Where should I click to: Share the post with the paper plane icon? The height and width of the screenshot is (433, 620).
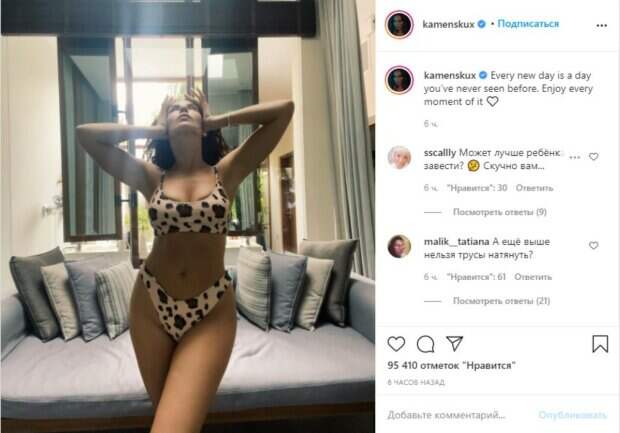click(454, 343)
